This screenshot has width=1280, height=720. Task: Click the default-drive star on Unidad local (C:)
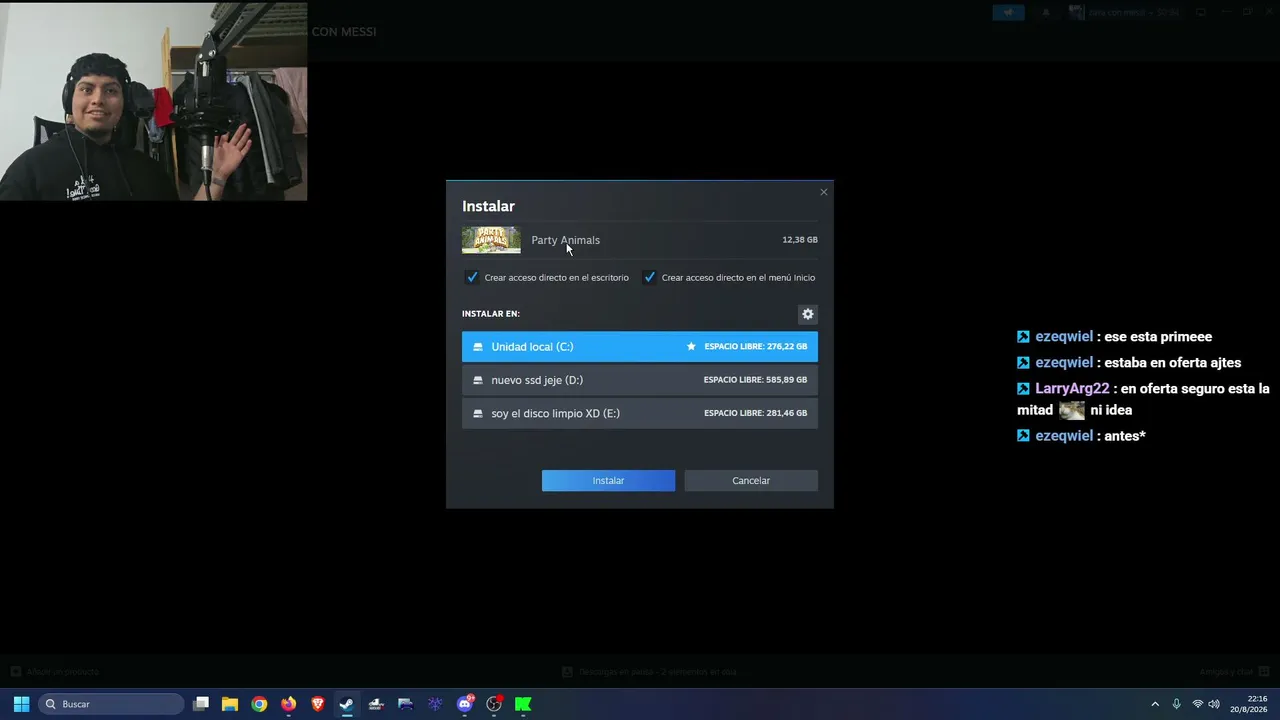tap(691, 347)
